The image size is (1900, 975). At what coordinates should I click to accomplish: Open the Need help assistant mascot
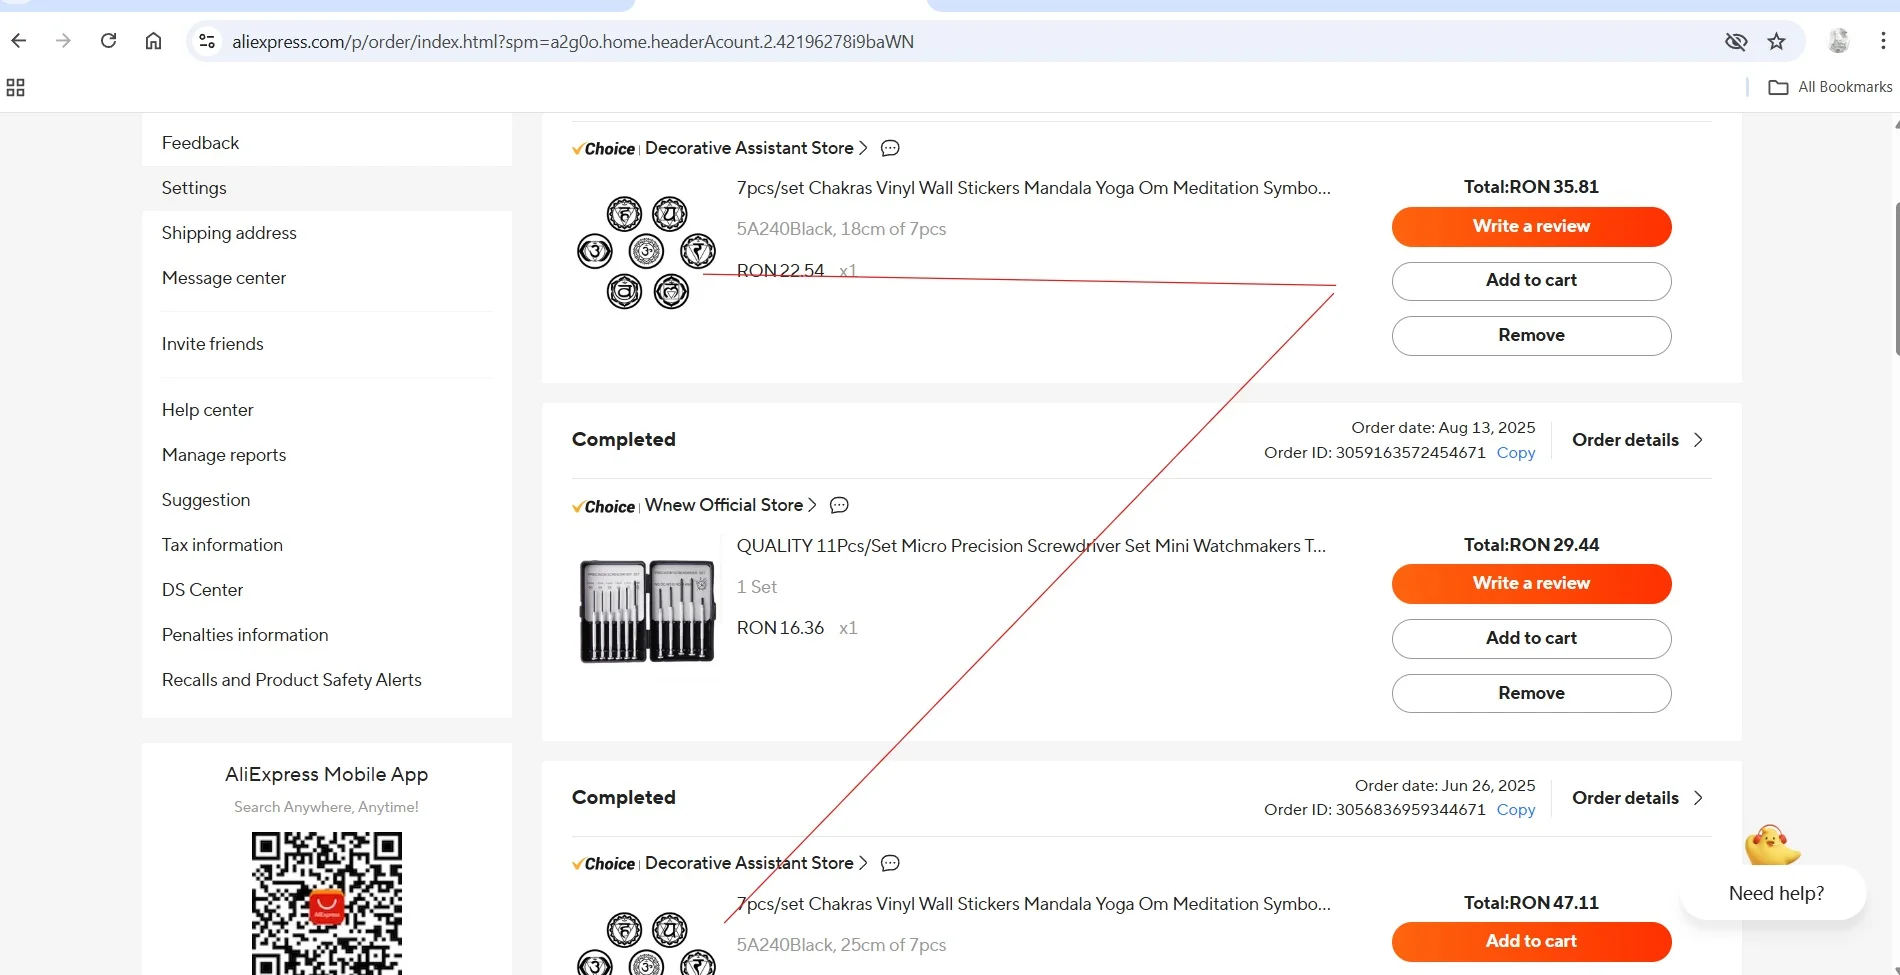[x=1771, y=846]
